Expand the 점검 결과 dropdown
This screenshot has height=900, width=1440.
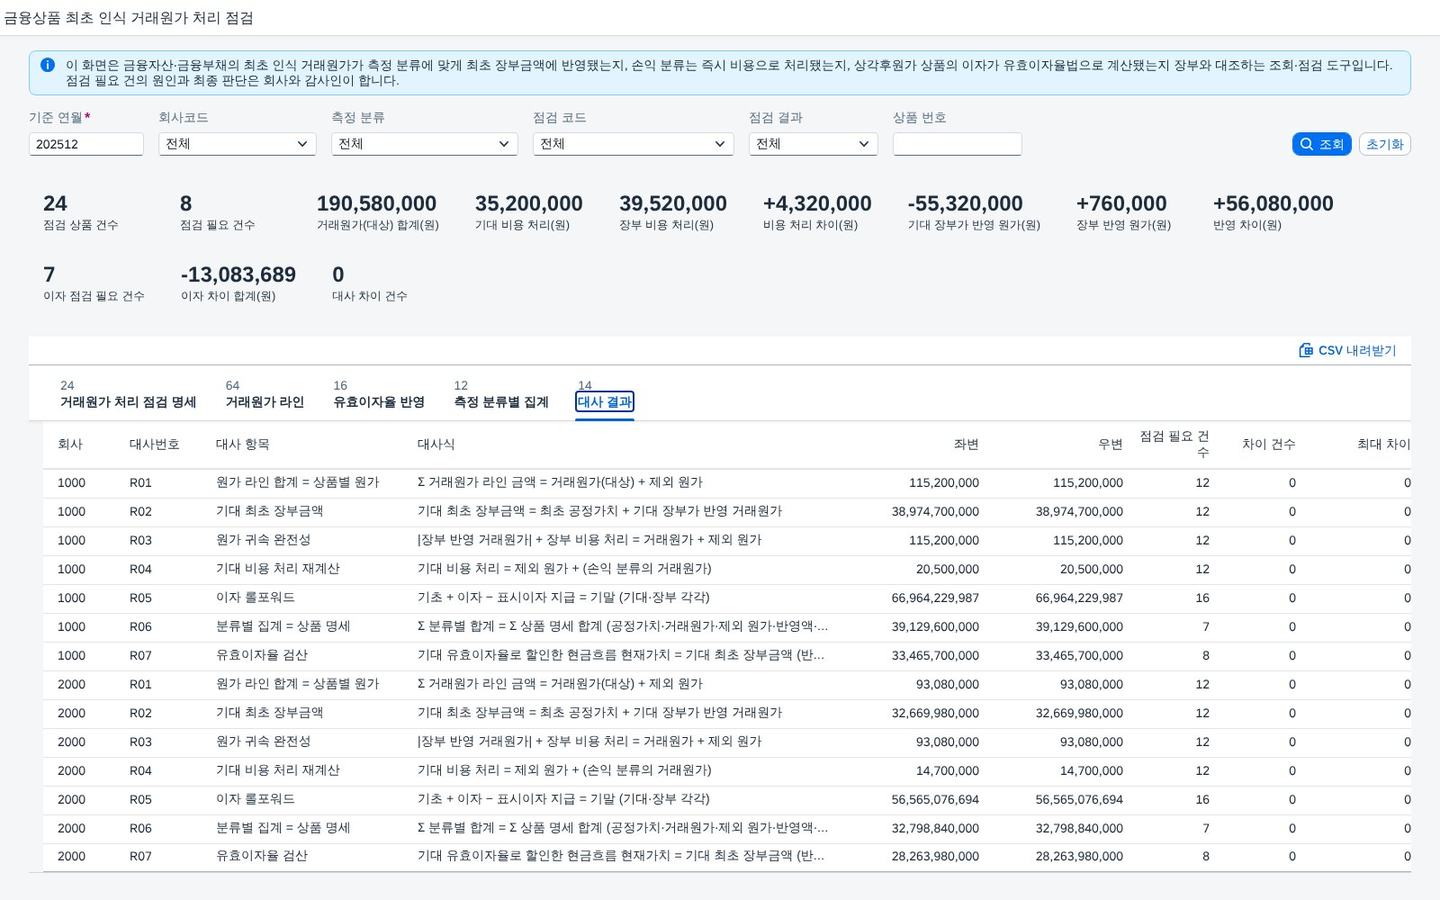pyautogui.click(x=813, y=144)
